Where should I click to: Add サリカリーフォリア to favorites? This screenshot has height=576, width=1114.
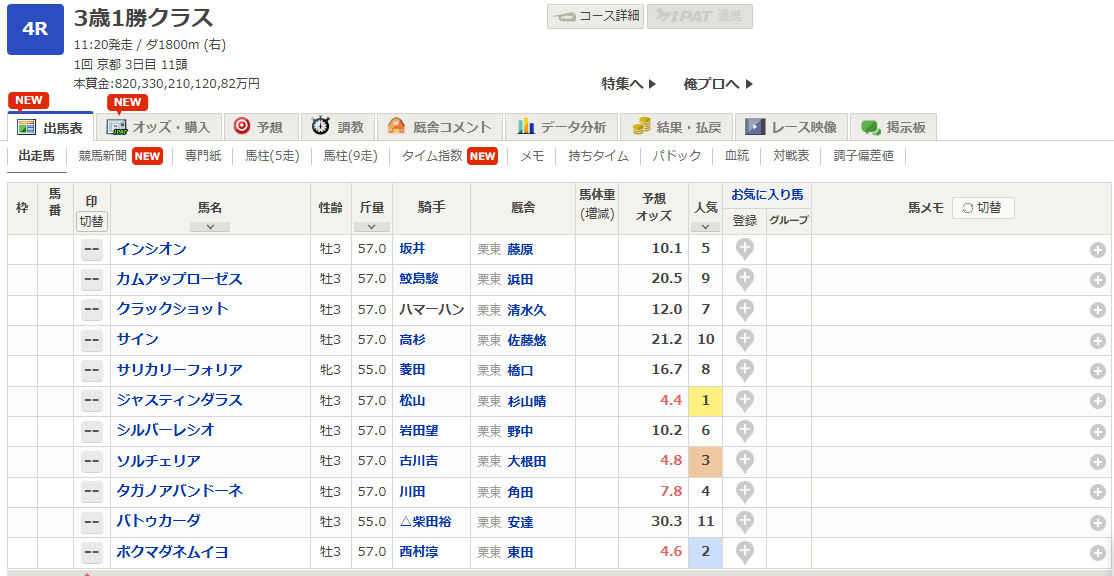click(x=744, y=371)
